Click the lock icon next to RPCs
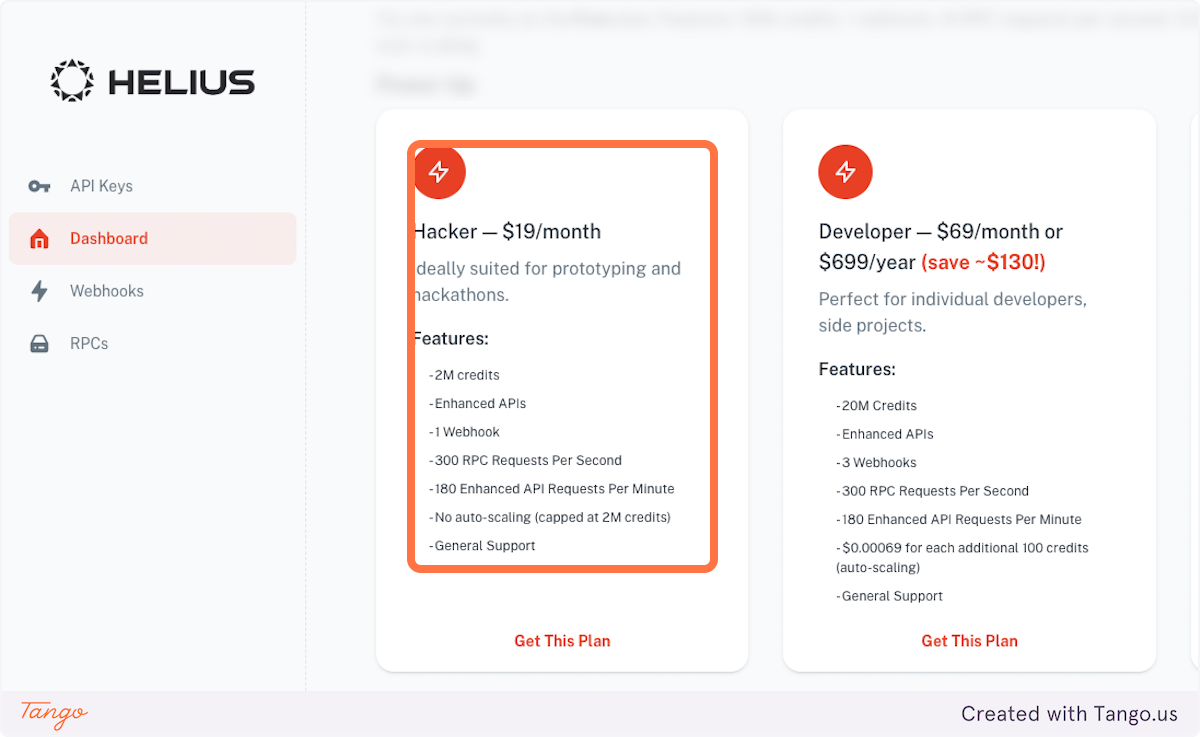The width and height of the screenshot is (1200, 737). coord(38,343)
